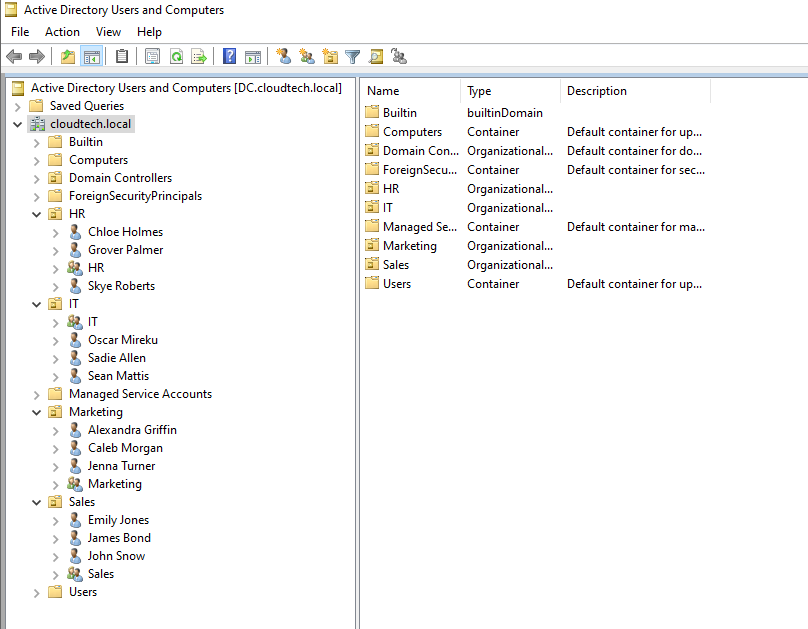Sort list by the Type column header
This screenshot has width=808, height=629.
click(509, 91)
